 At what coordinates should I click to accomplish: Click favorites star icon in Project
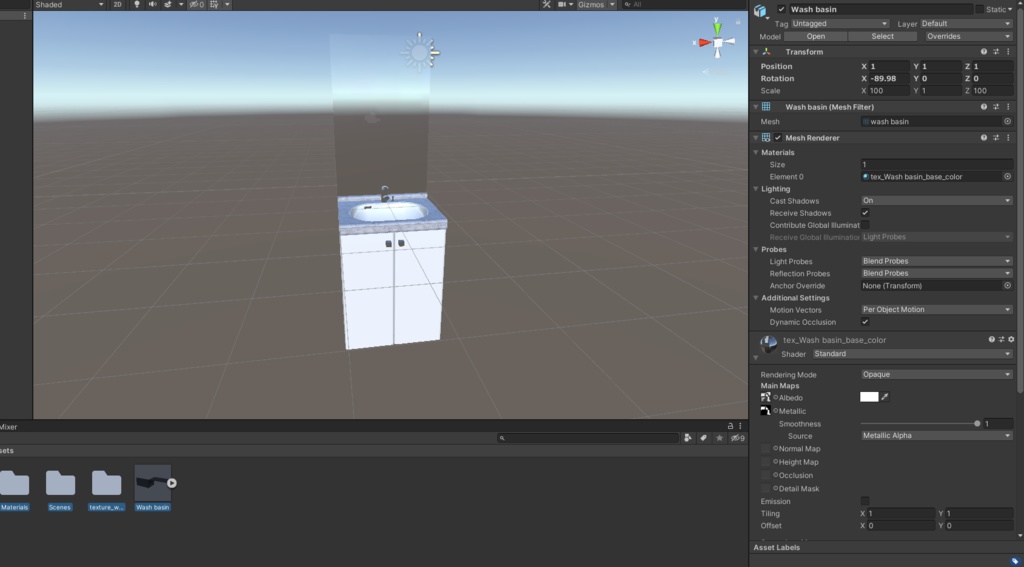[720, 438]
